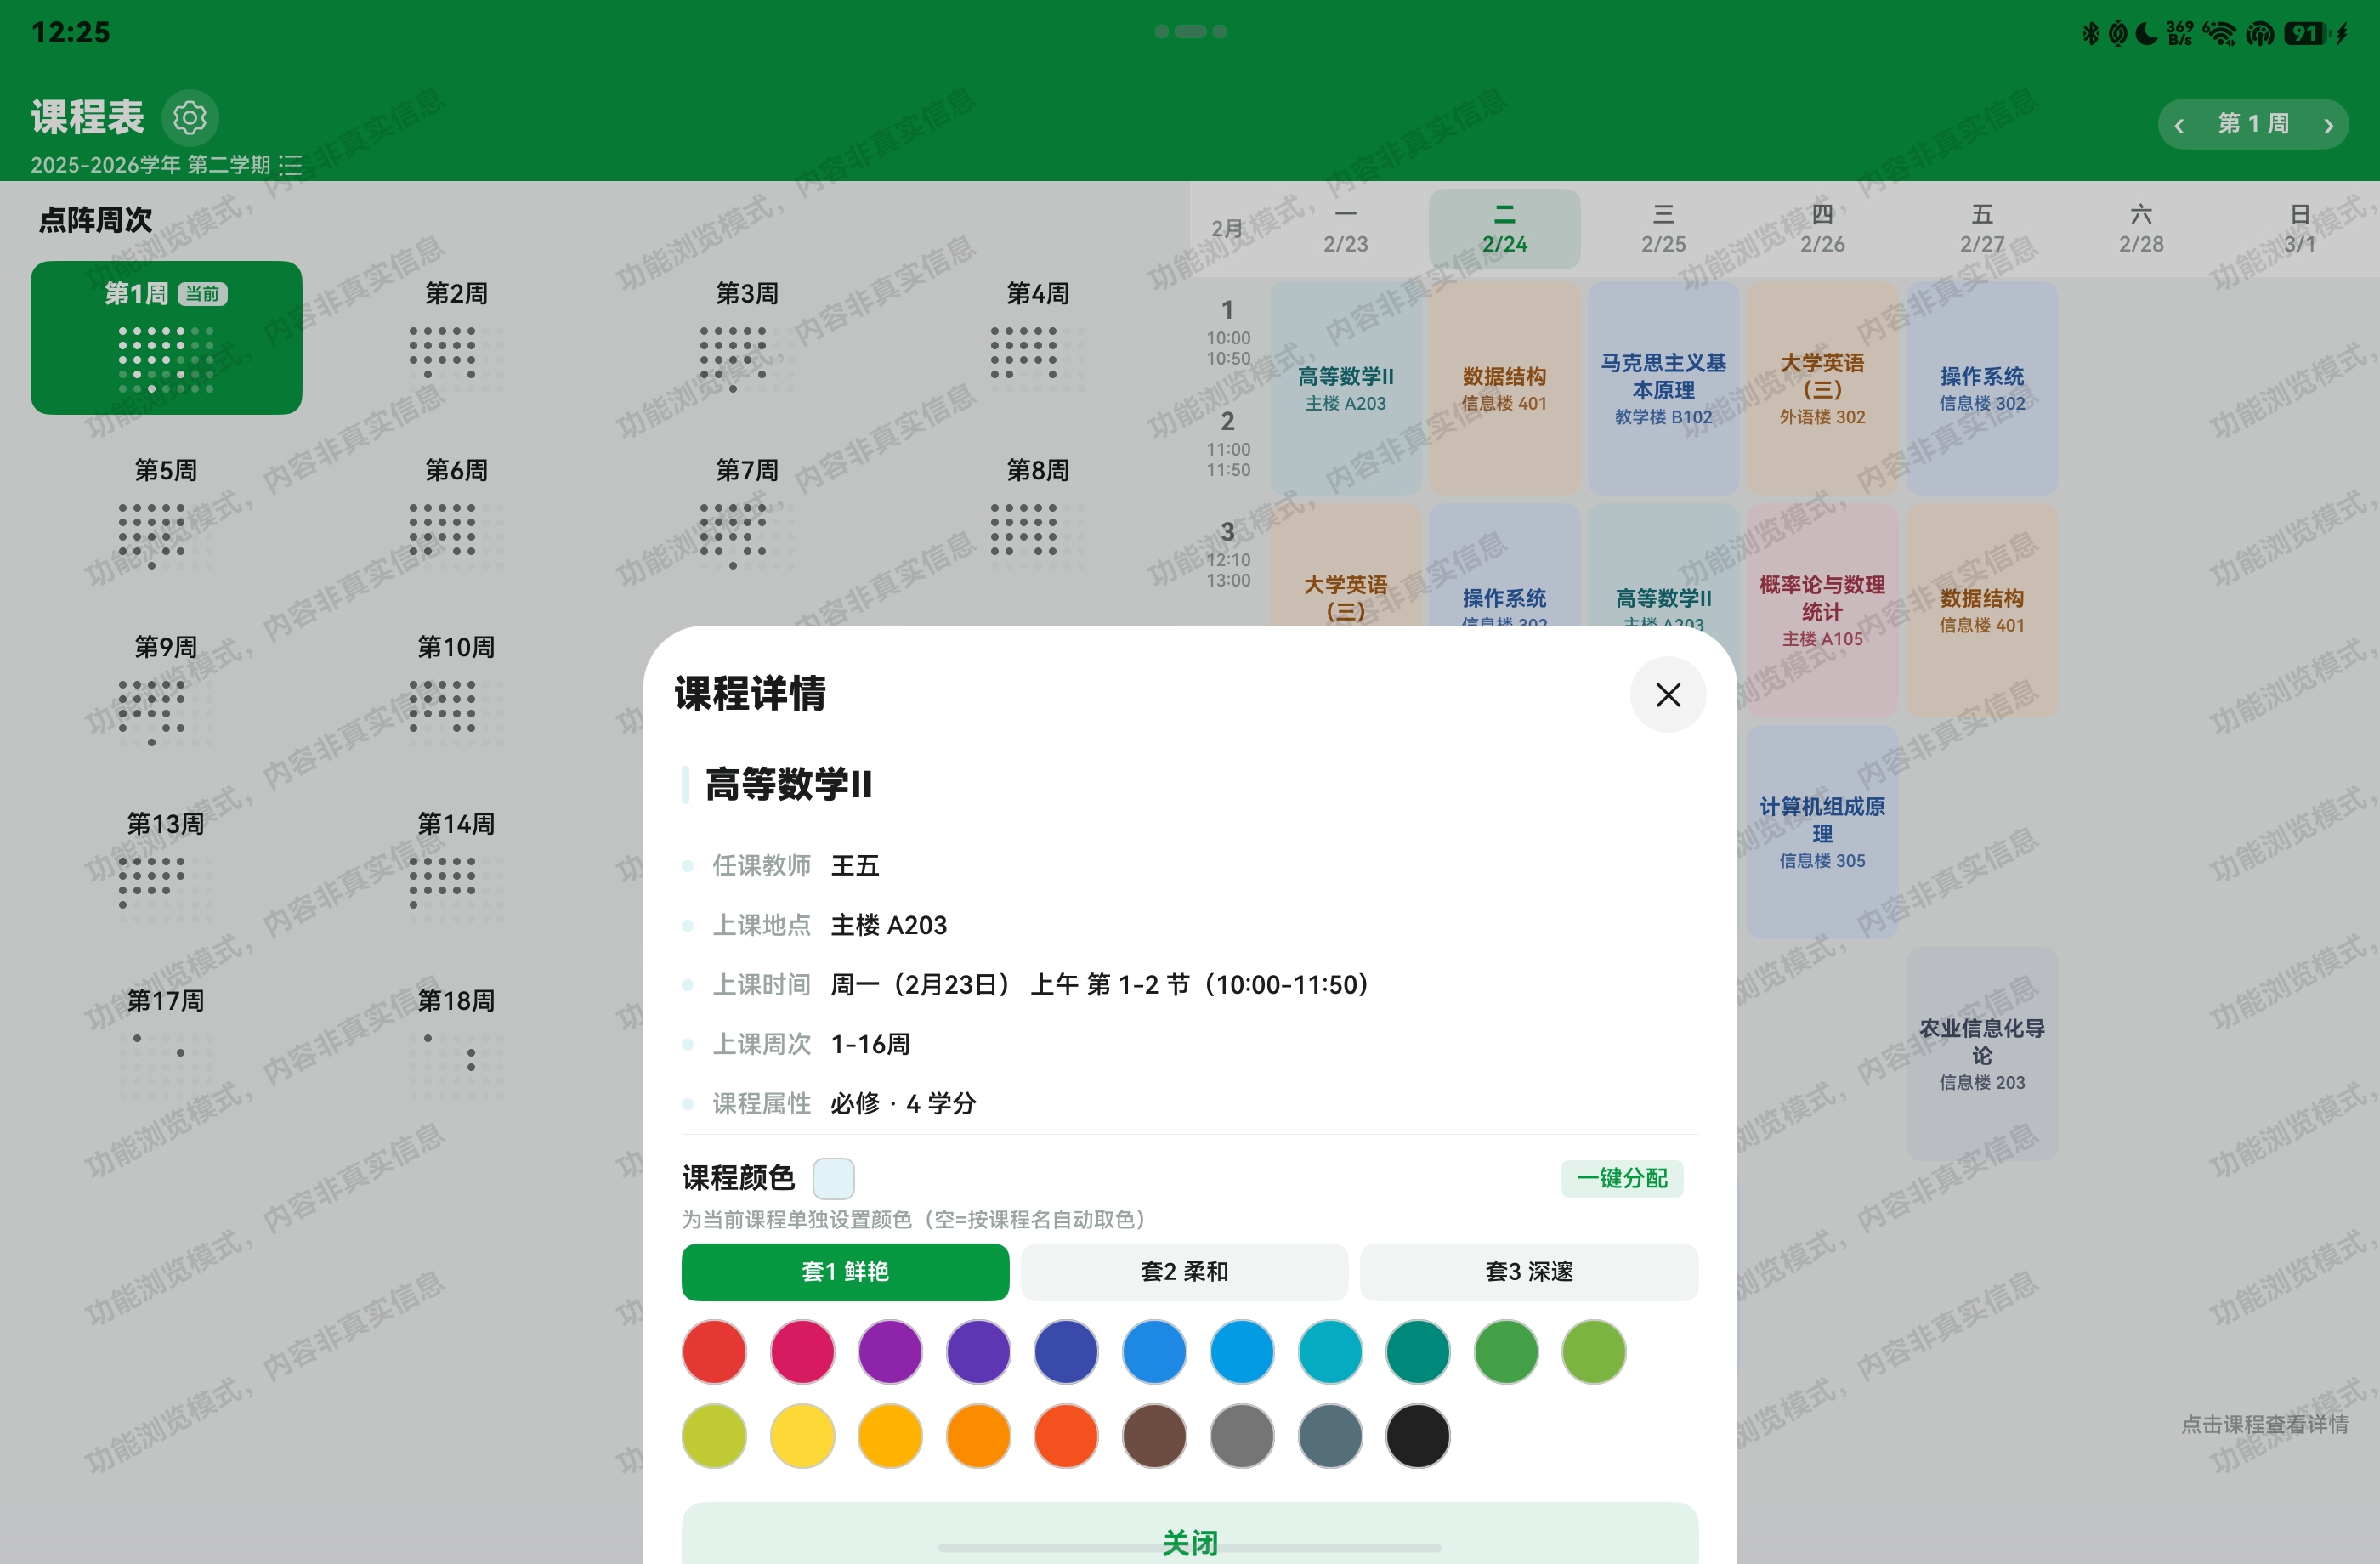The height and width of the screenshot is (1564, 2380).
Task: Open timetable settings gear icon
Action: coord(190,118)
